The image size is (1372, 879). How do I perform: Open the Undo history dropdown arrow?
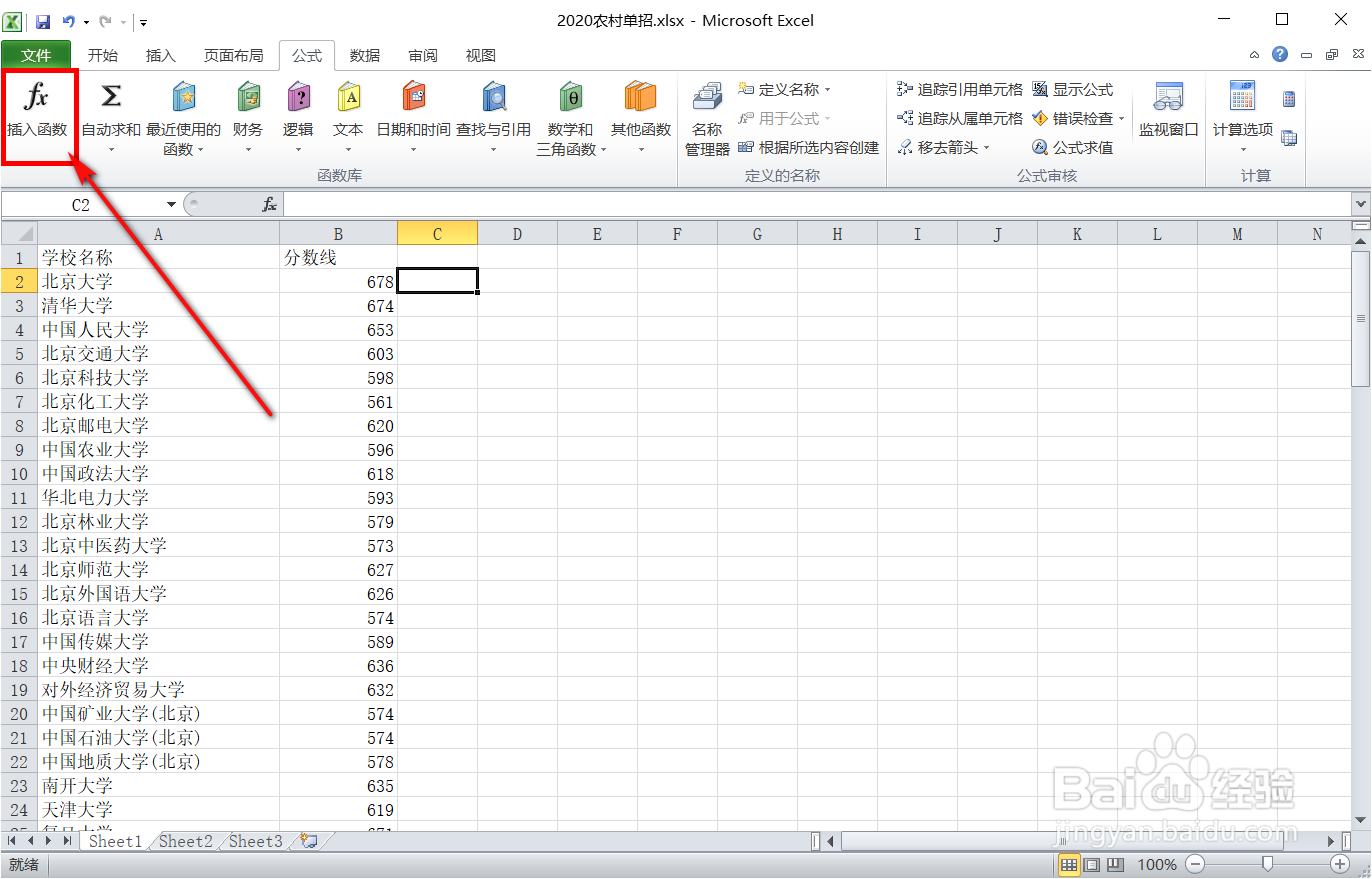(86, 21)
